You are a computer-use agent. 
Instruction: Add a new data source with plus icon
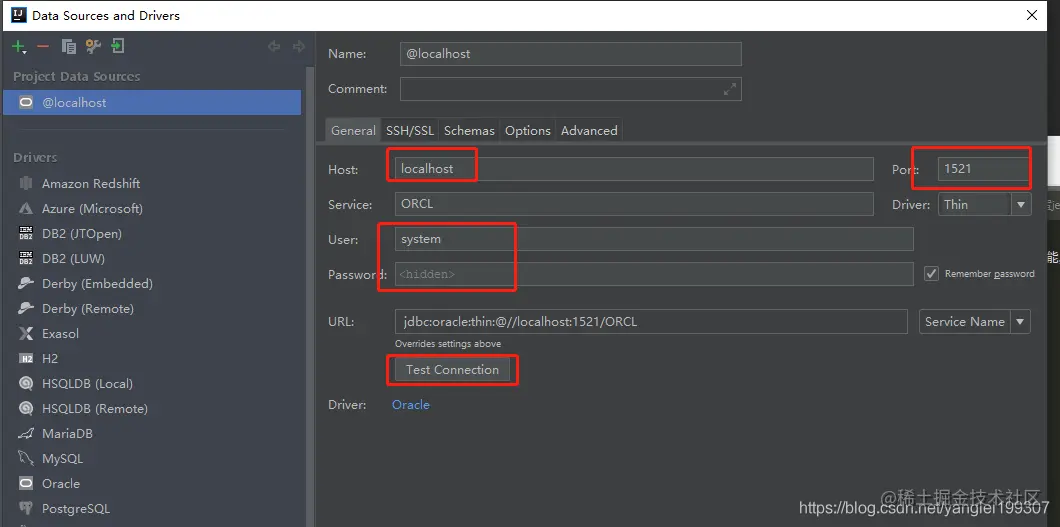pyautogui.click(x=18, y=47)
